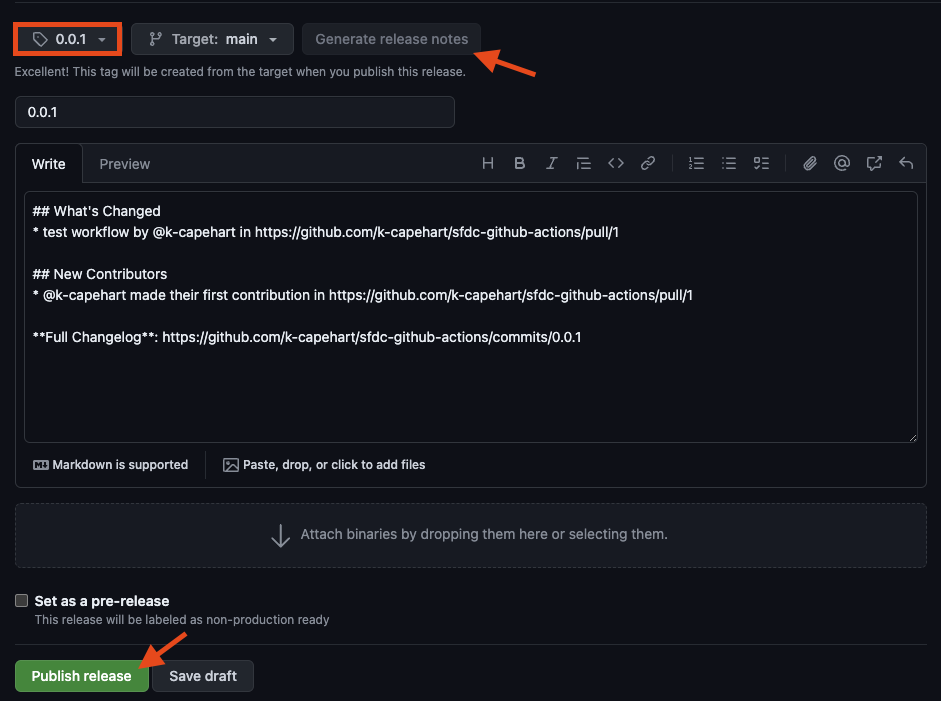This screenshot has height=701, width=941.
Task: Click the down arrow icon for attaching binaries
Action: pos(280,535)
